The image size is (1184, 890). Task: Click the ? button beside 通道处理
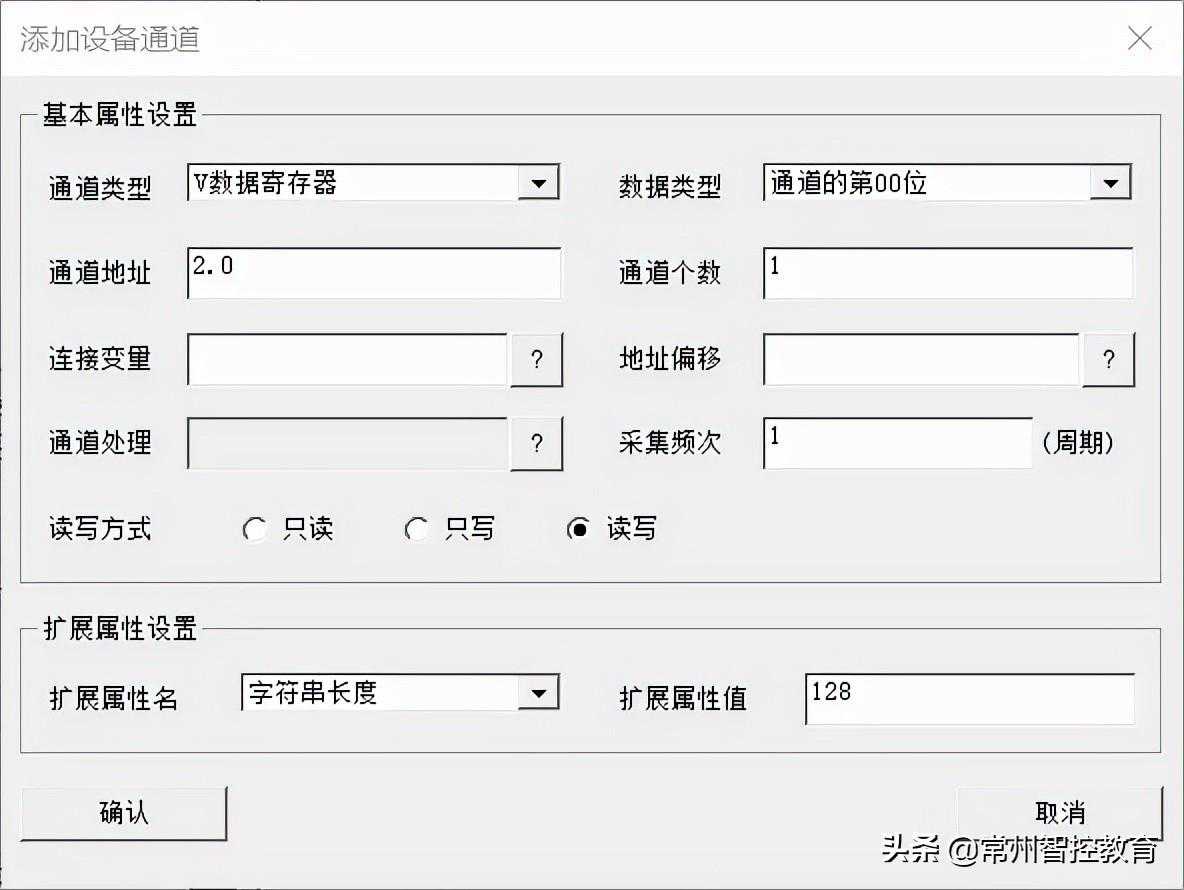(537, 444)
